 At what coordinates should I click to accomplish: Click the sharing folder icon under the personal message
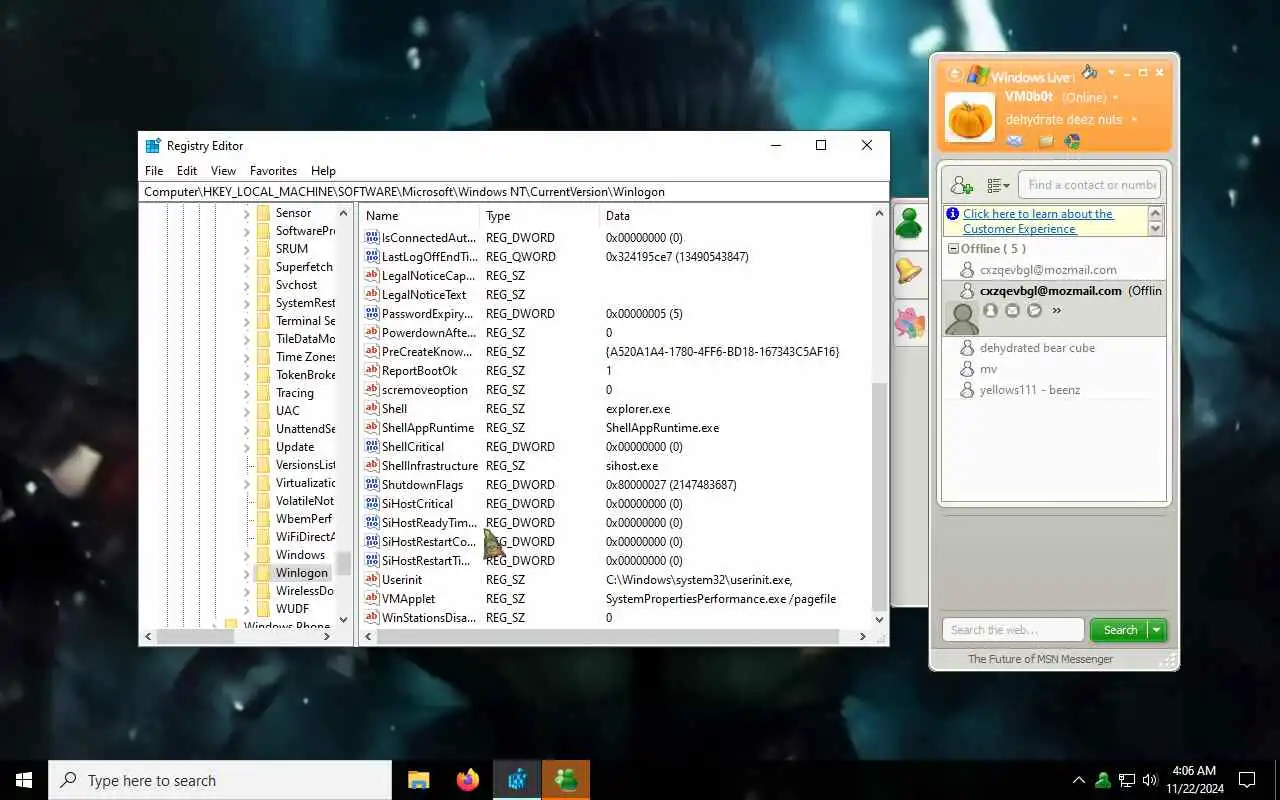tap(1045, 141)
